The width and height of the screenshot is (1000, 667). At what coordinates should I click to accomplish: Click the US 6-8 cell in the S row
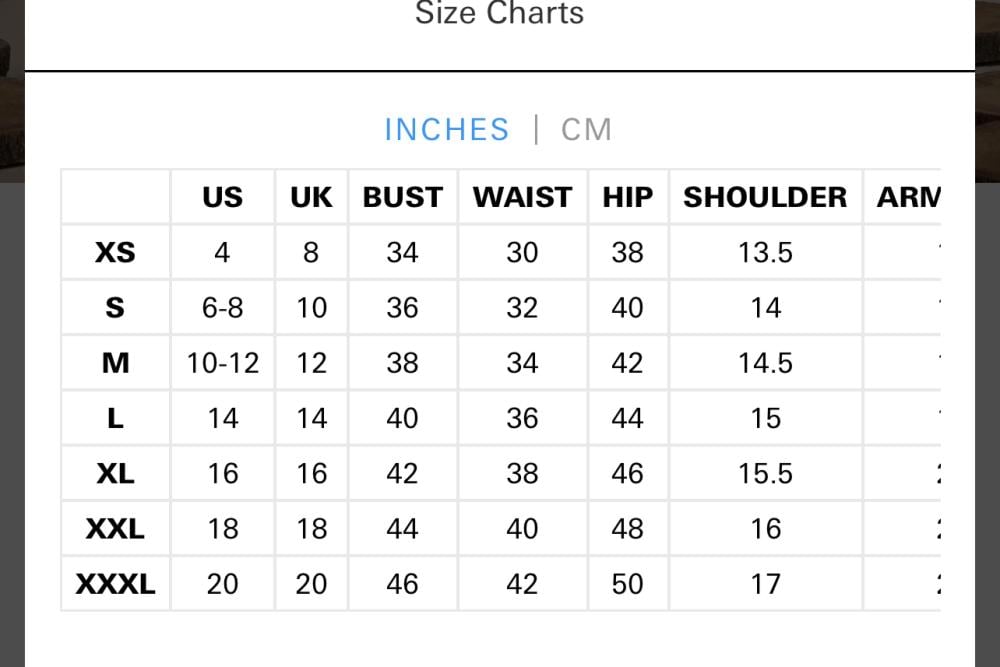coord(222,307)
